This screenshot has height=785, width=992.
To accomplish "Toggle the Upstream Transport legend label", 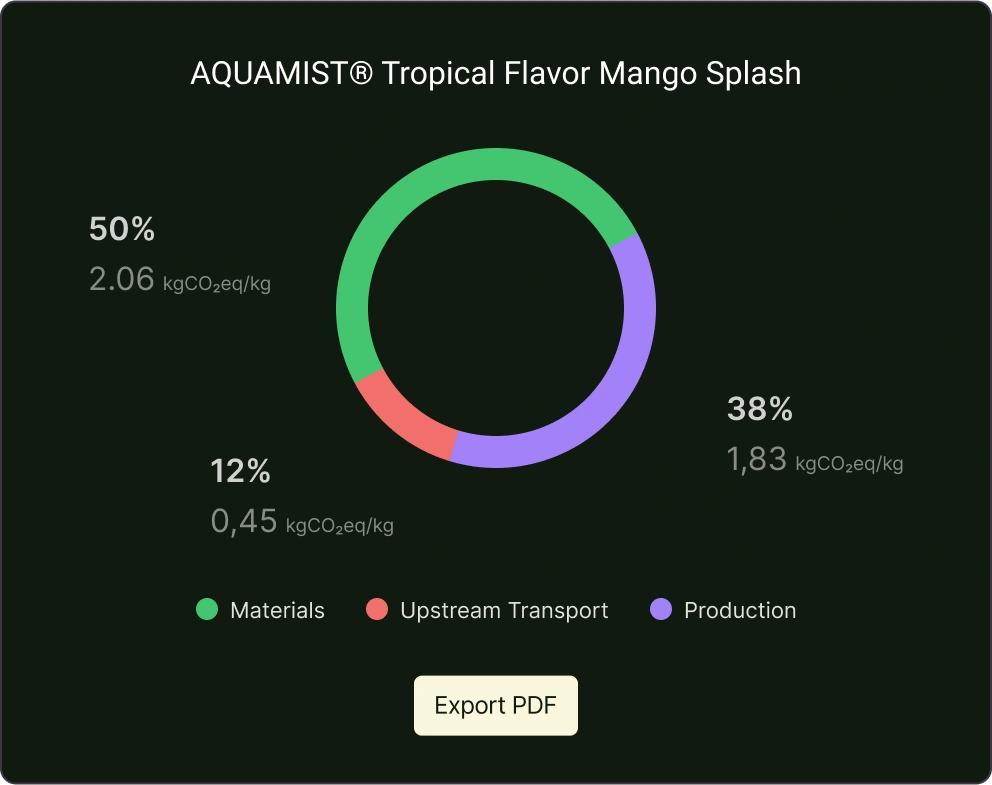I will (x=504, y=610).
